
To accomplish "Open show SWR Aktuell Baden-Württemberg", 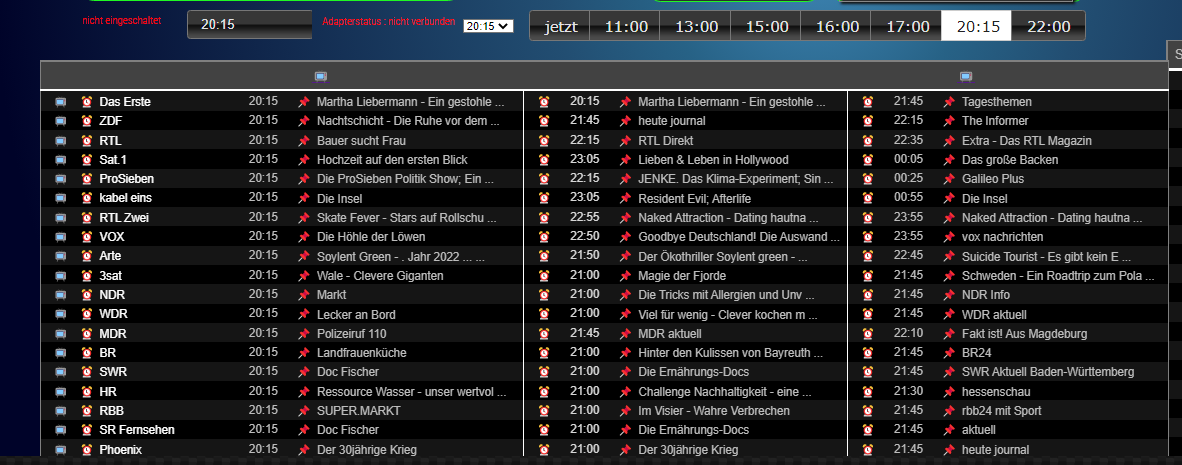I will [x=1048, y=372].
